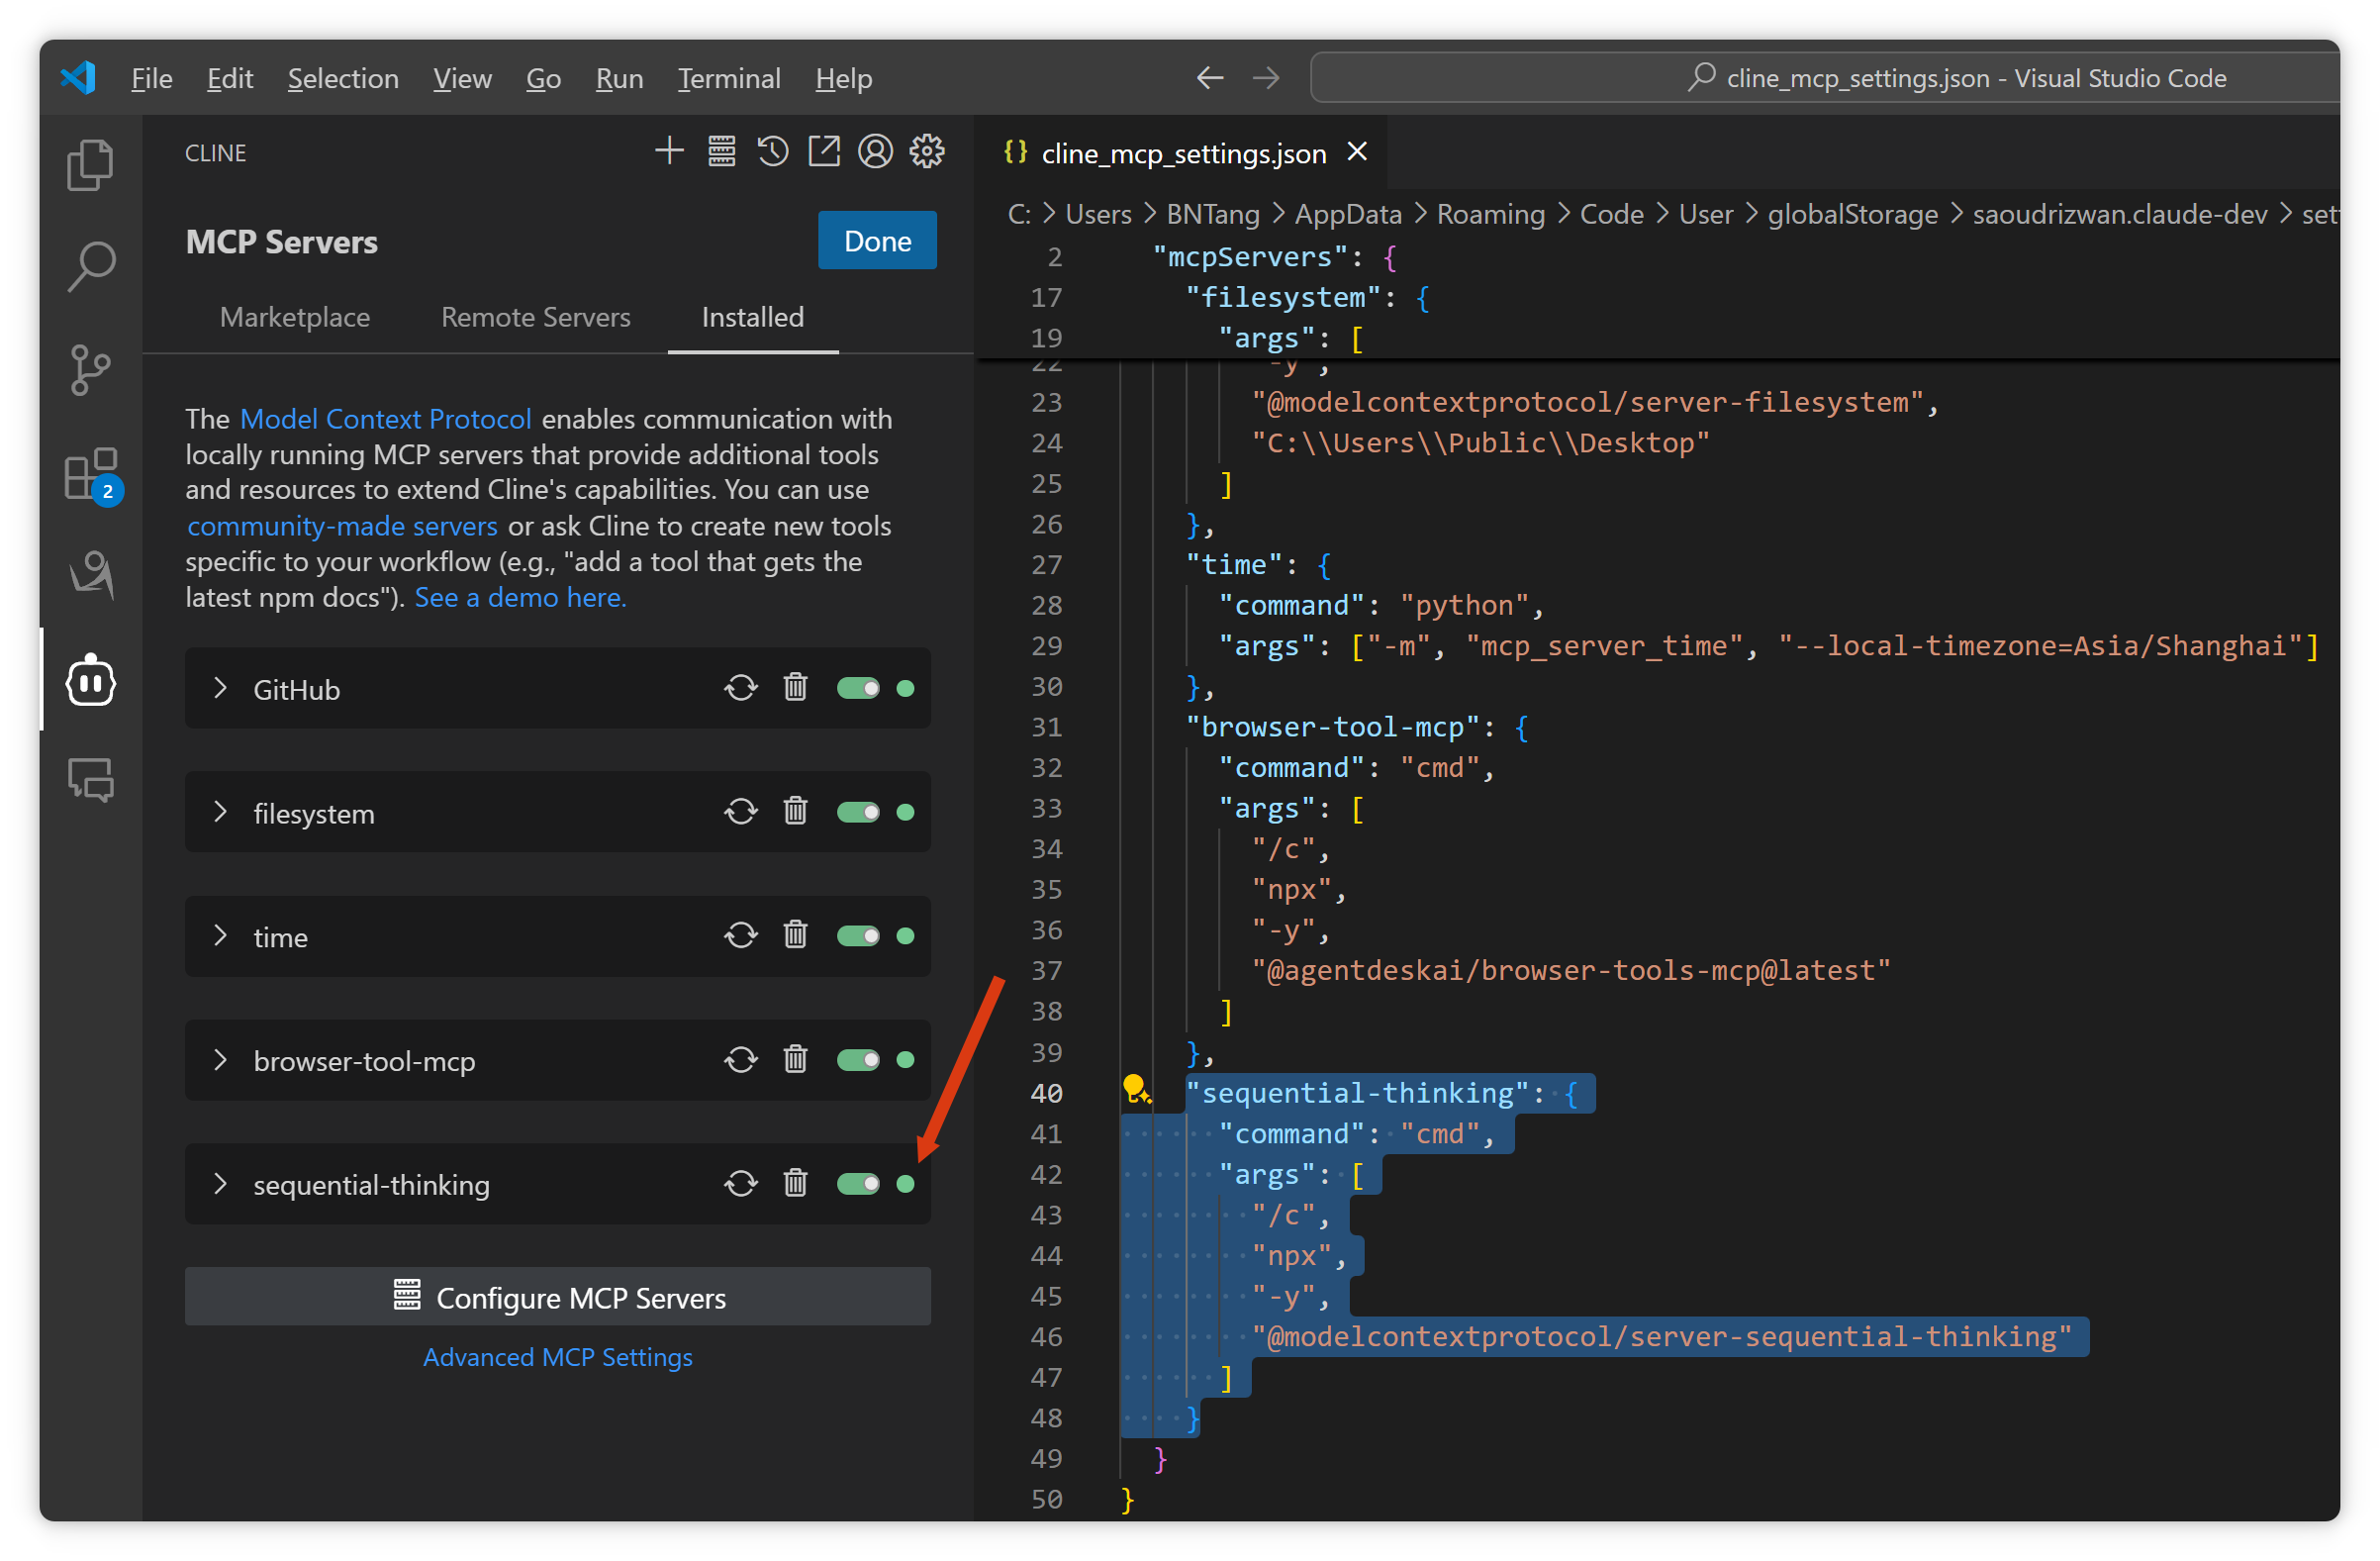Open Source Control view in activity bar

click(90, 370)
